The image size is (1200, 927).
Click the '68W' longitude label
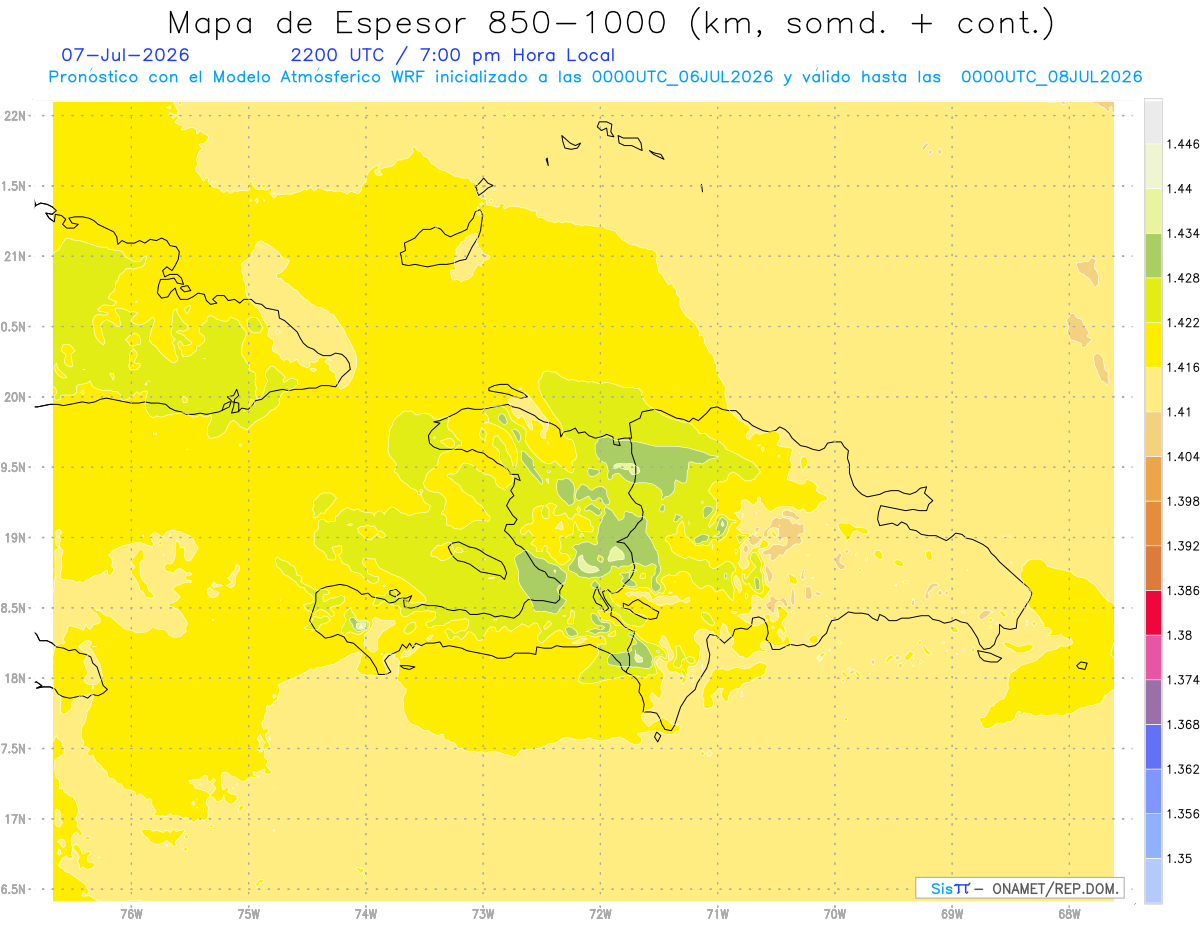pyautogui.click(x=1069, y=914)
